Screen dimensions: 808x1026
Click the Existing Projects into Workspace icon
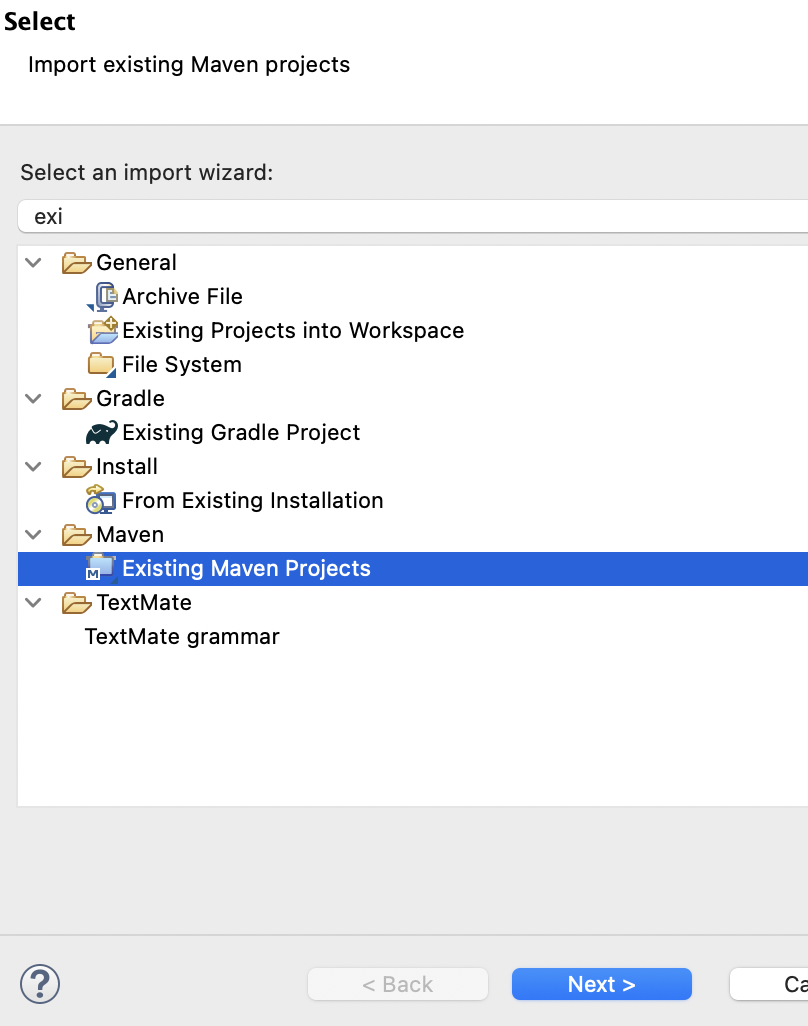tap(103, 330)
